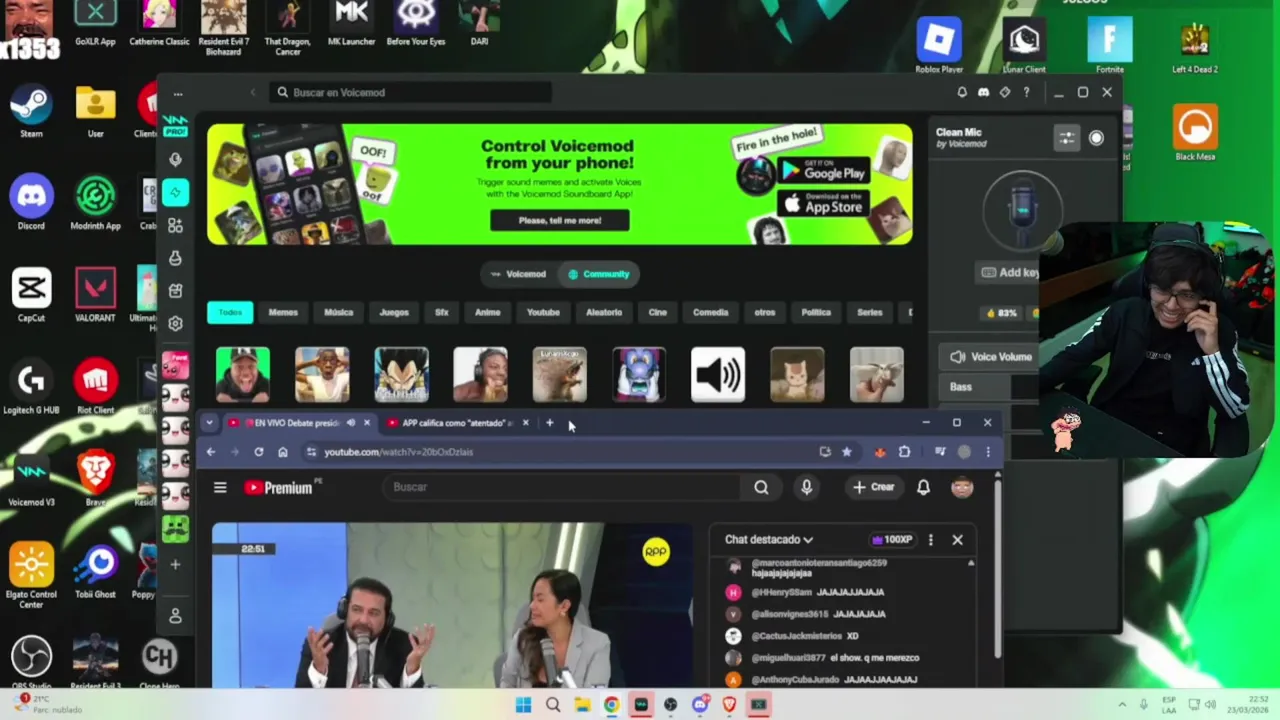Screen dimensions: 1280x720
Task: Open the Voicemod sidebar grid-plus icon
Action: click(176, 226)
